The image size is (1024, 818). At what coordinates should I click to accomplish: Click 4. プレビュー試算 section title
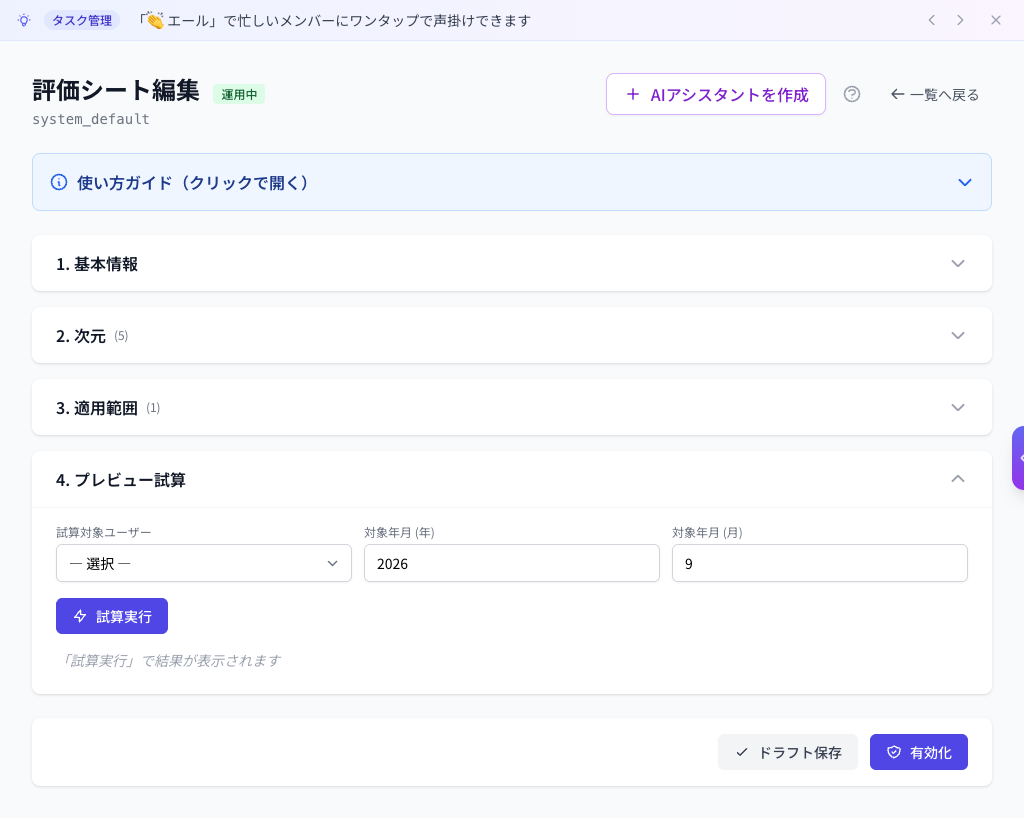pyautogui.click(x=121, y=480)
